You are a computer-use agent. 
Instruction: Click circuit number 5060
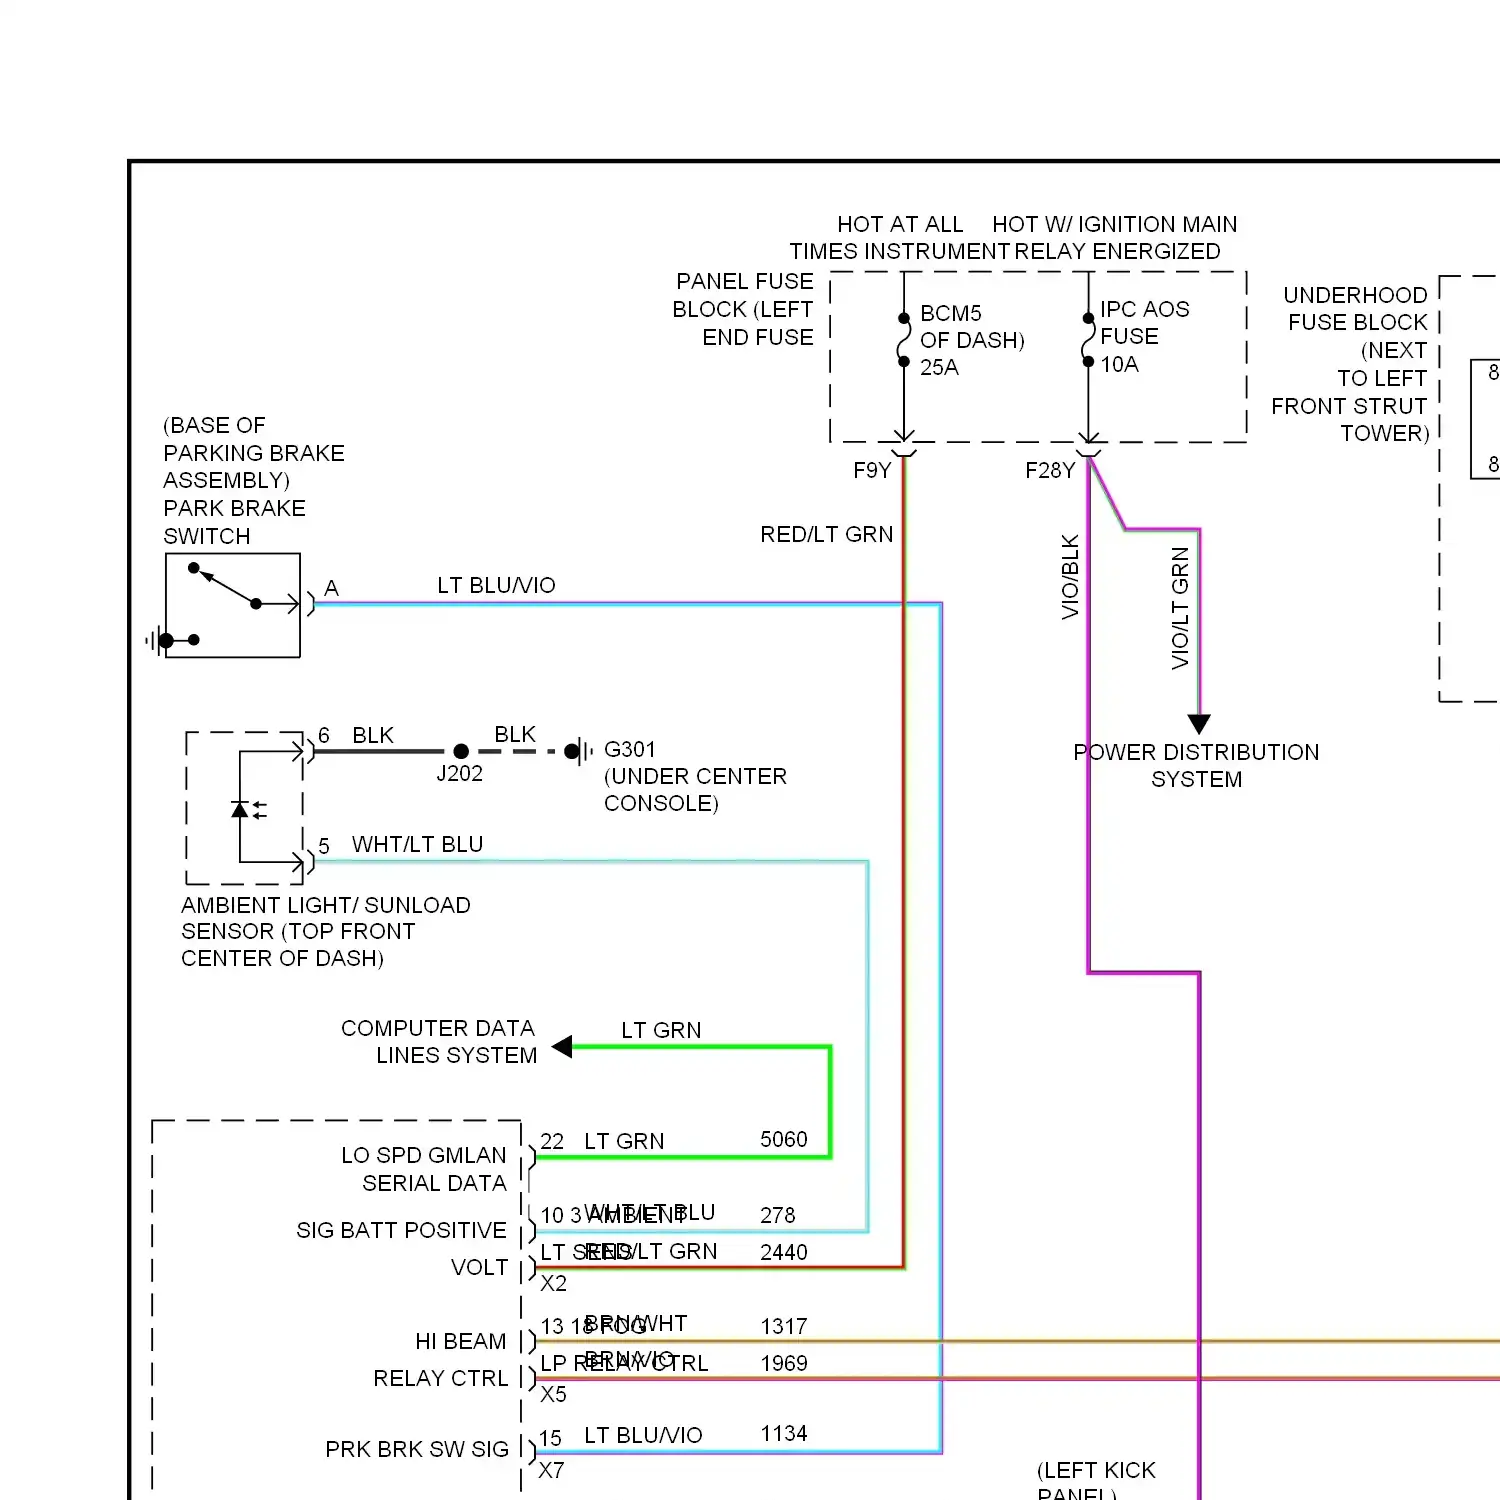click(784, 1139)
